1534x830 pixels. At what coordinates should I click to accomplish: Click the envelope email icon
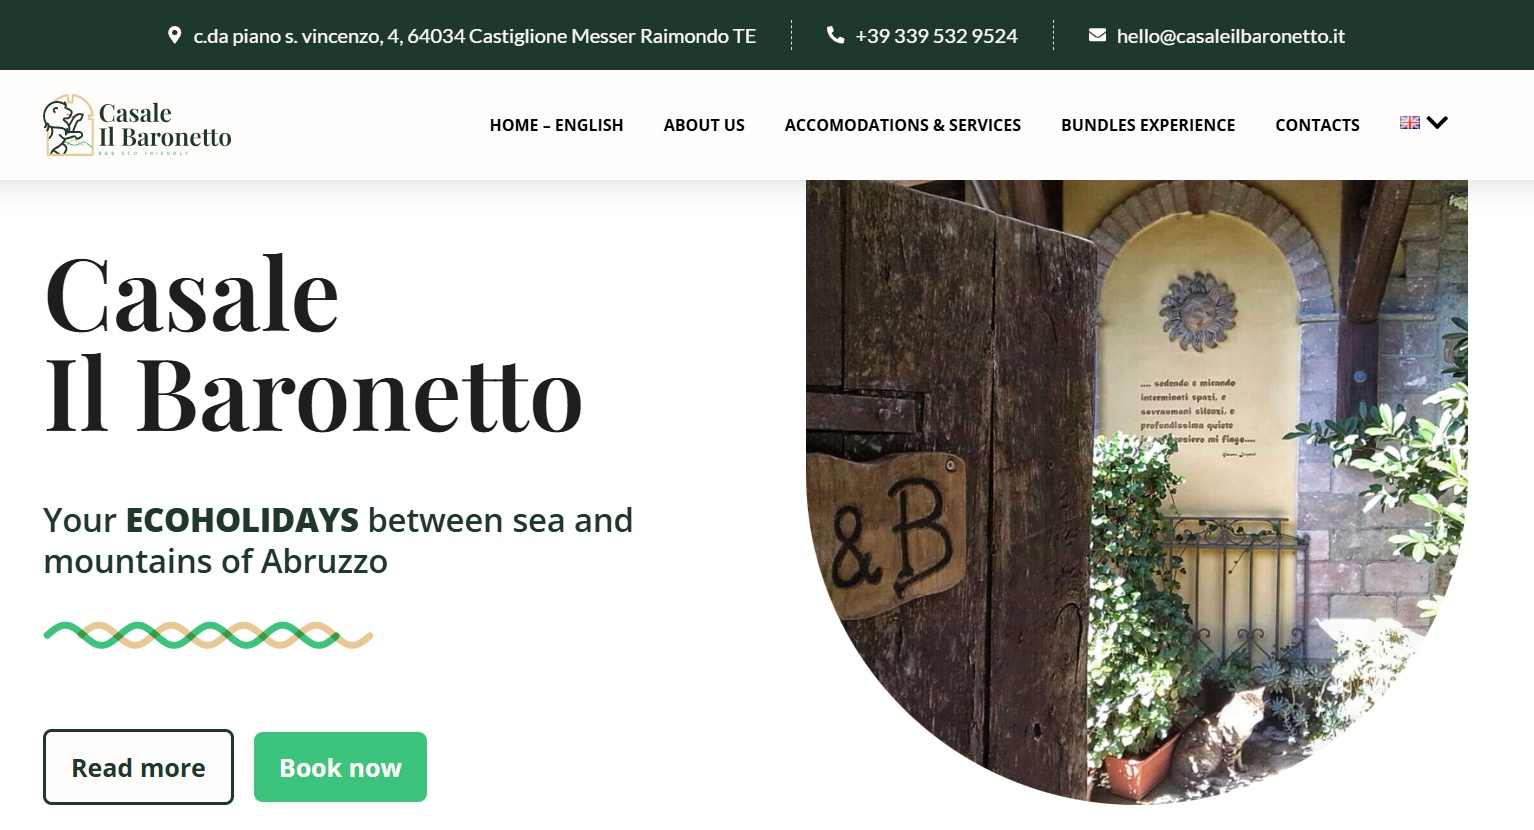(1097, 35)
